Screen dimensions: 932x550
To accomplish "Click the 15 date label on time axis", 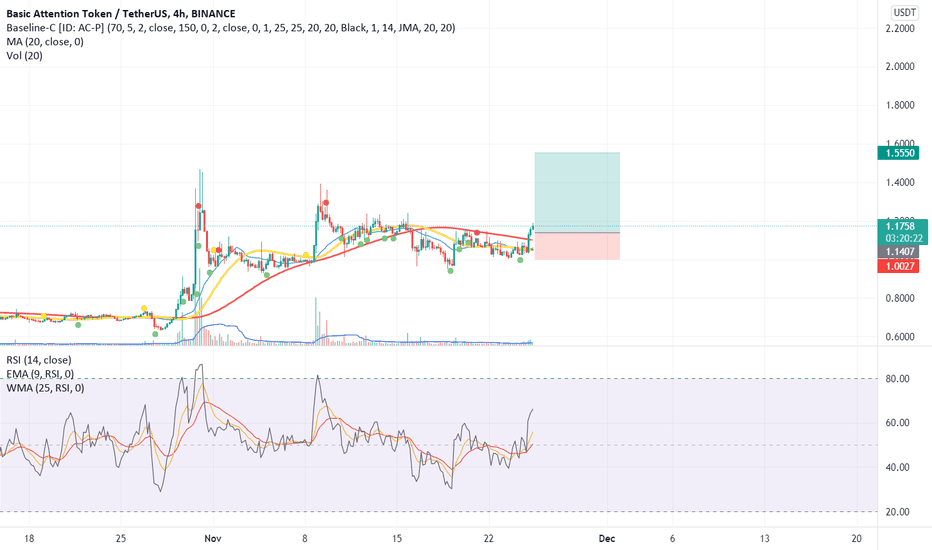I will click(x=396, y=539).
